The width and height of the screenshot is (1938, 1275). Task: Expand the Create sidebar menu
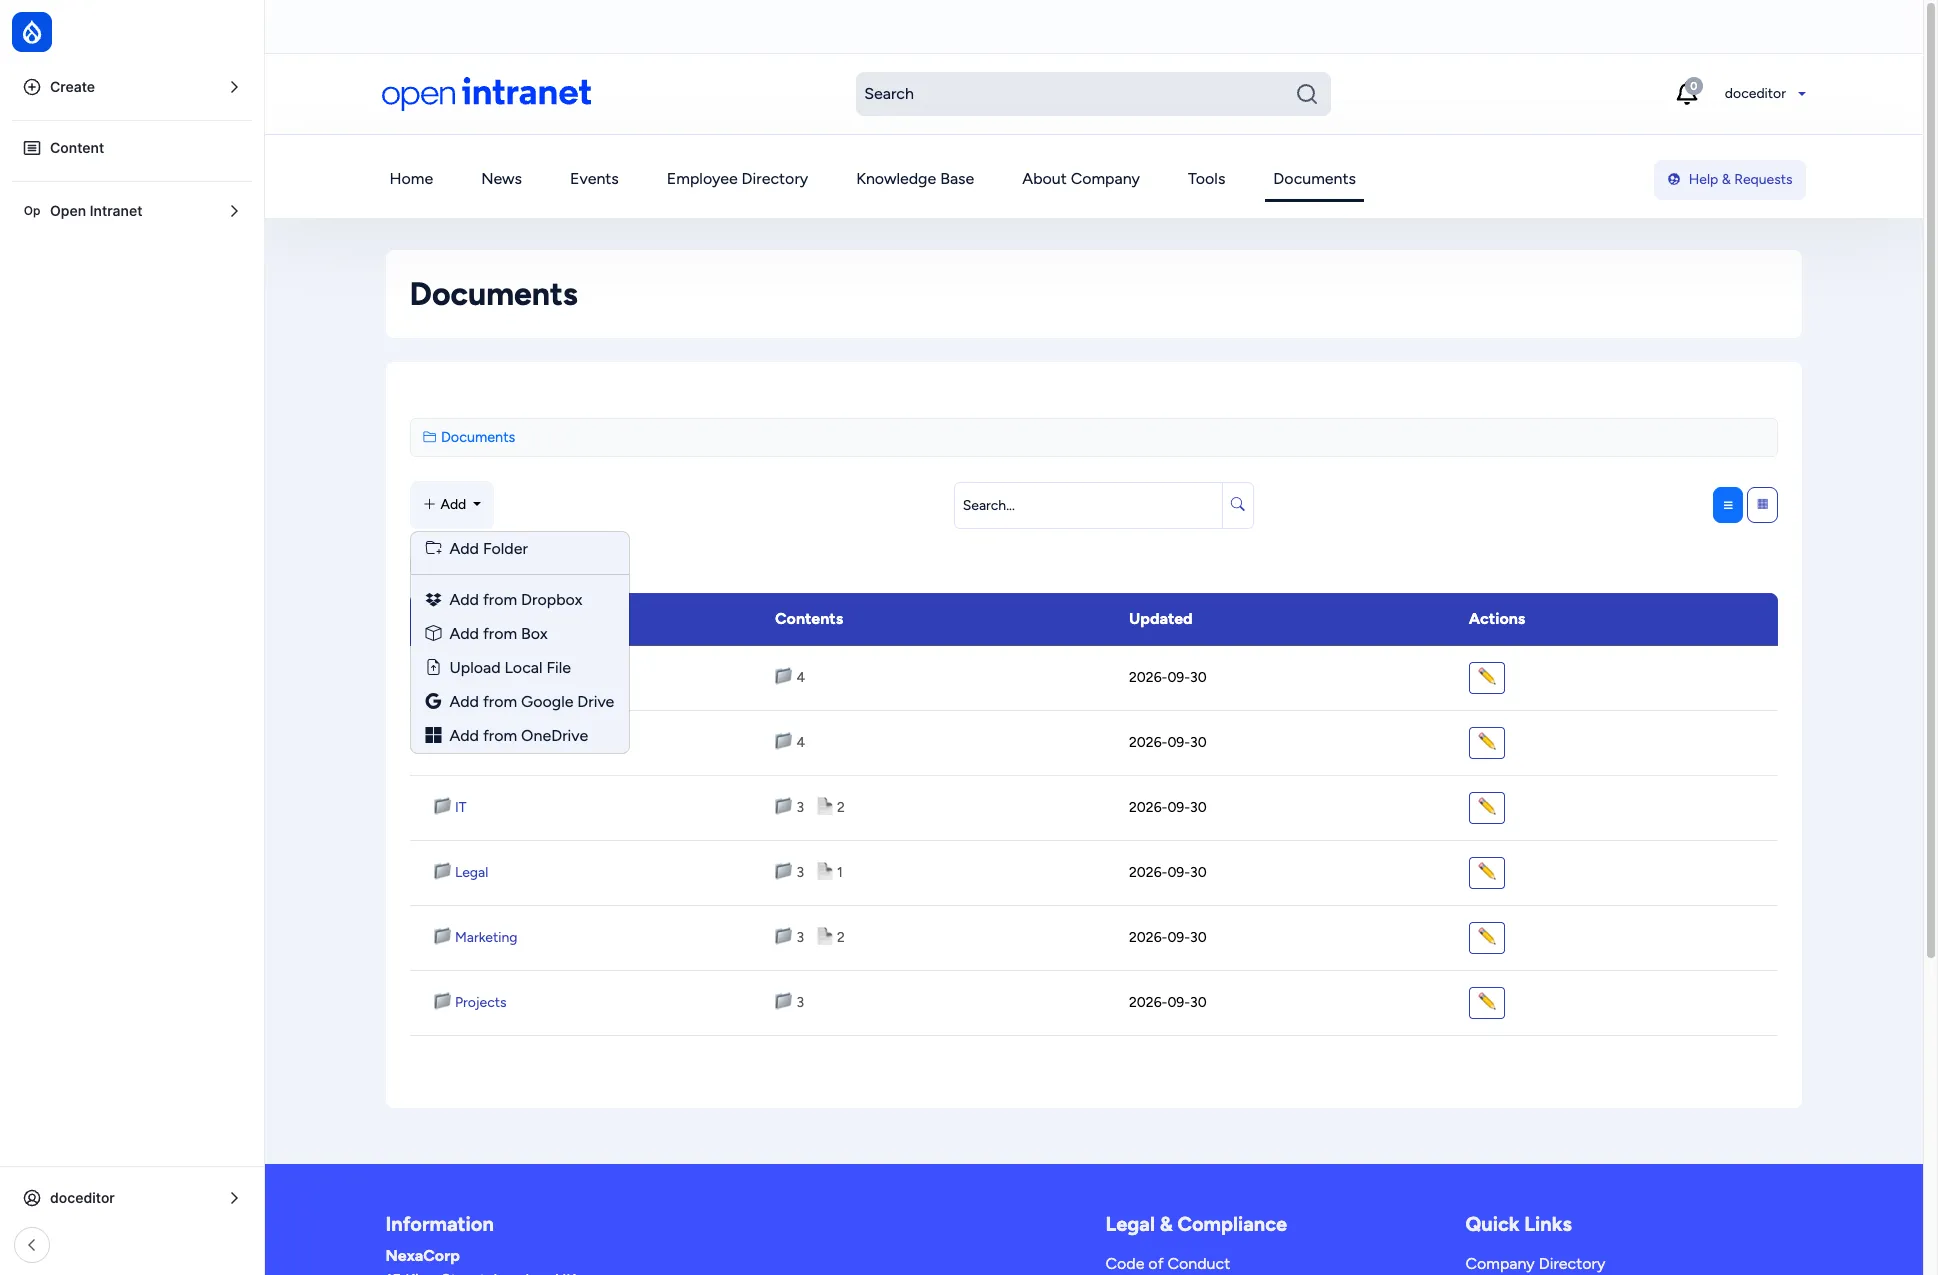131,87
